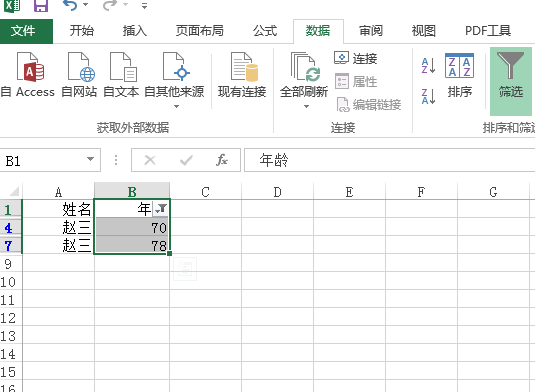
Task: Open the Quick Access Toolbar customize menu
Action: [145, 6]
